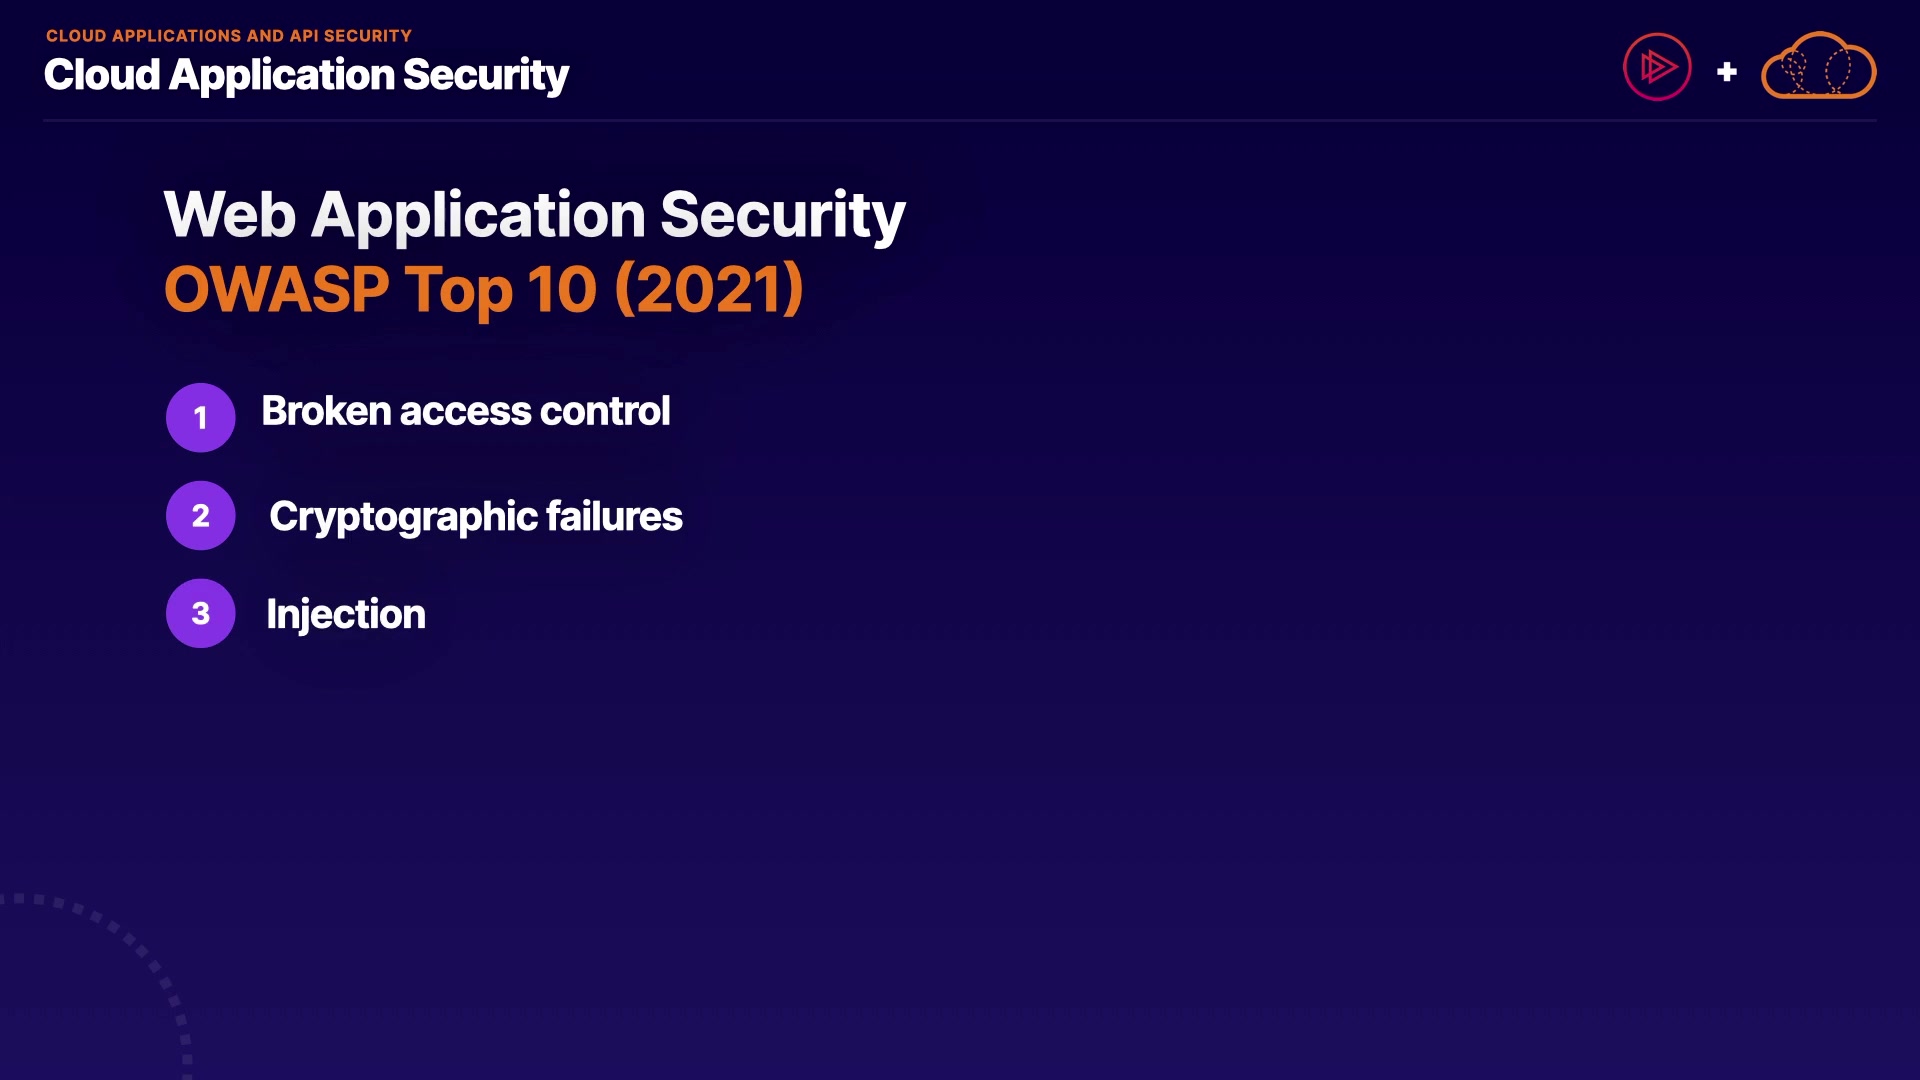Click the Pluralsight play logo icon

point(1657,68)
